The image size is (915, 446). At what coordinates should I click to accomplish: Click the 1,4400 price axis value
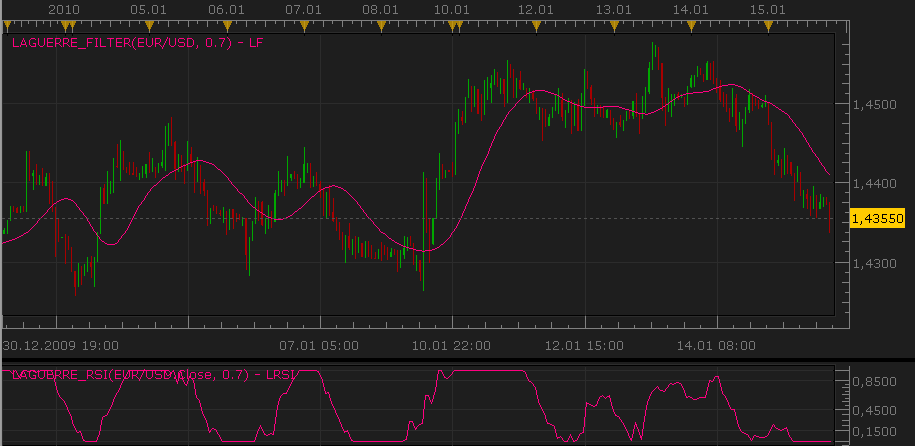tap(874, 184)
